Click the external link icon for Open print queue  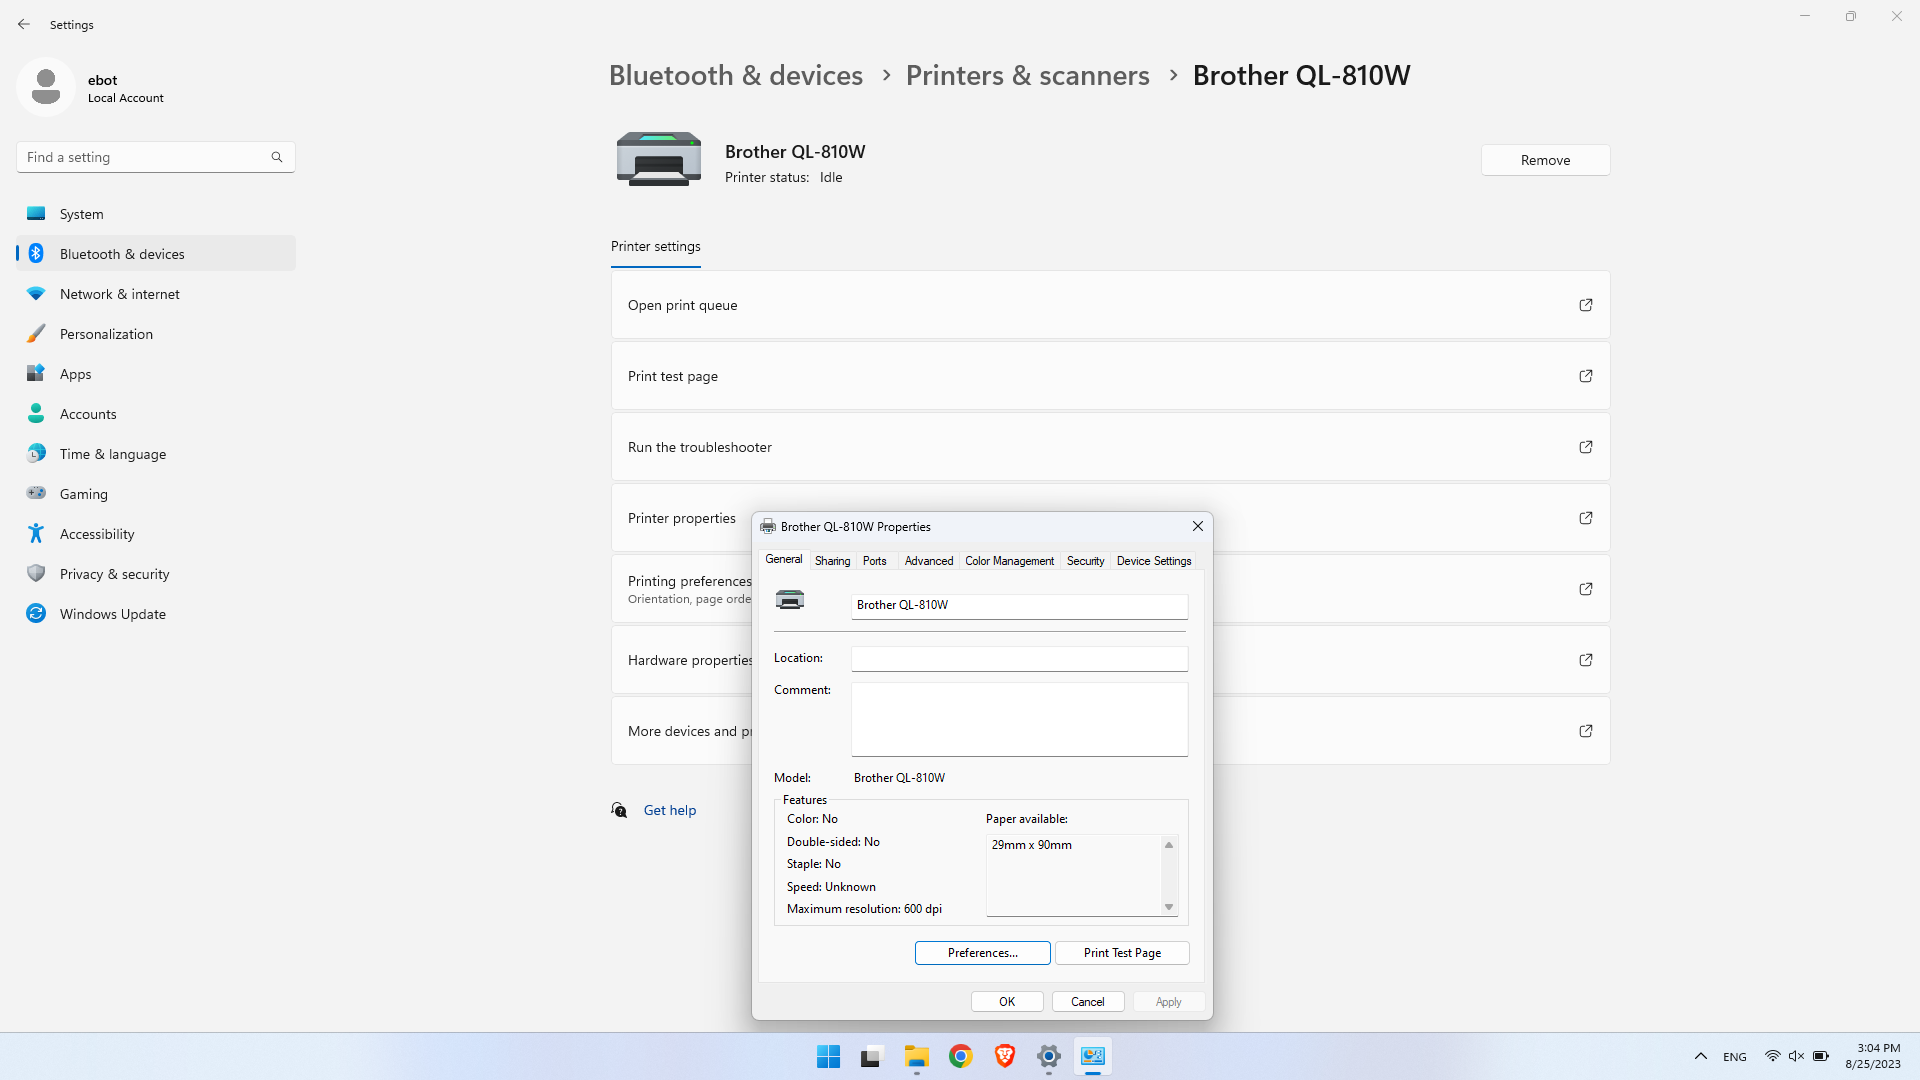tap(1586, 305)
